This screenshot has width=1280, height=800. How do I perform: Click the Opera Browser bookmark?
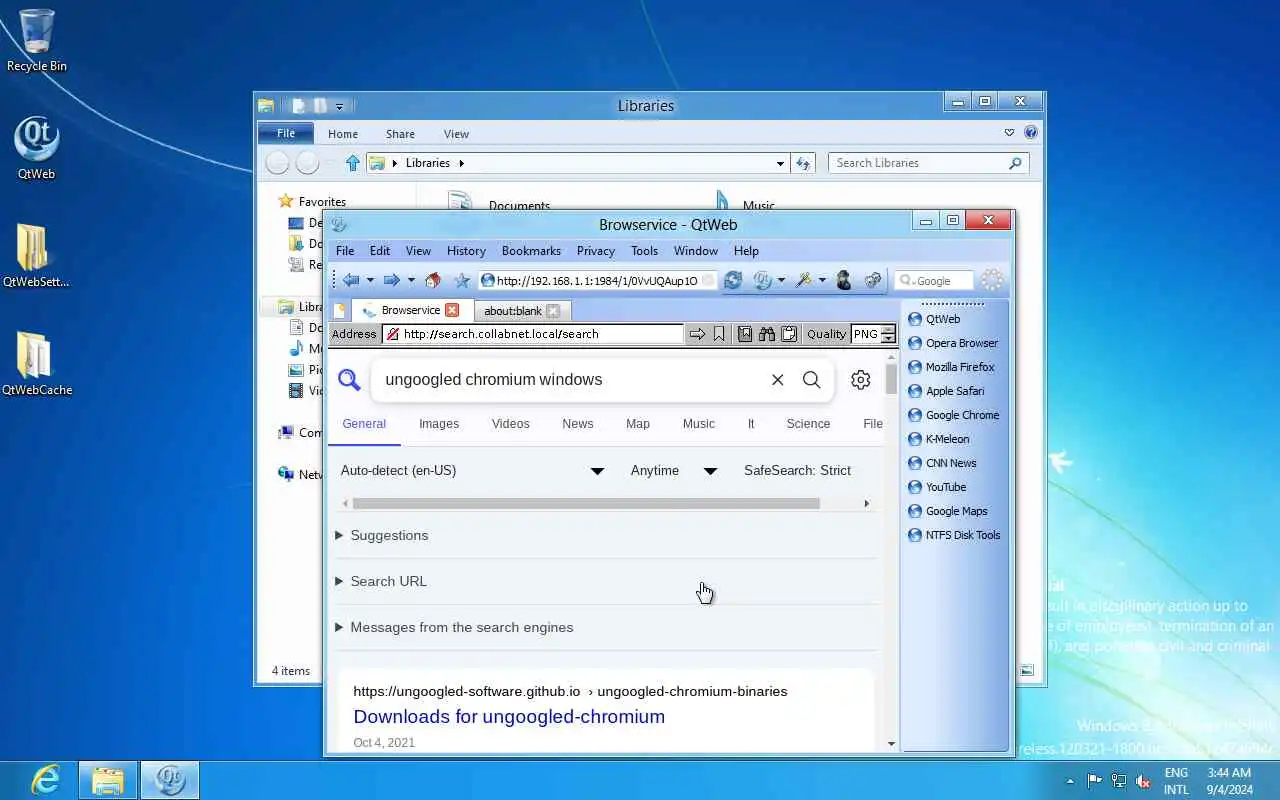(x=953, y=343)
